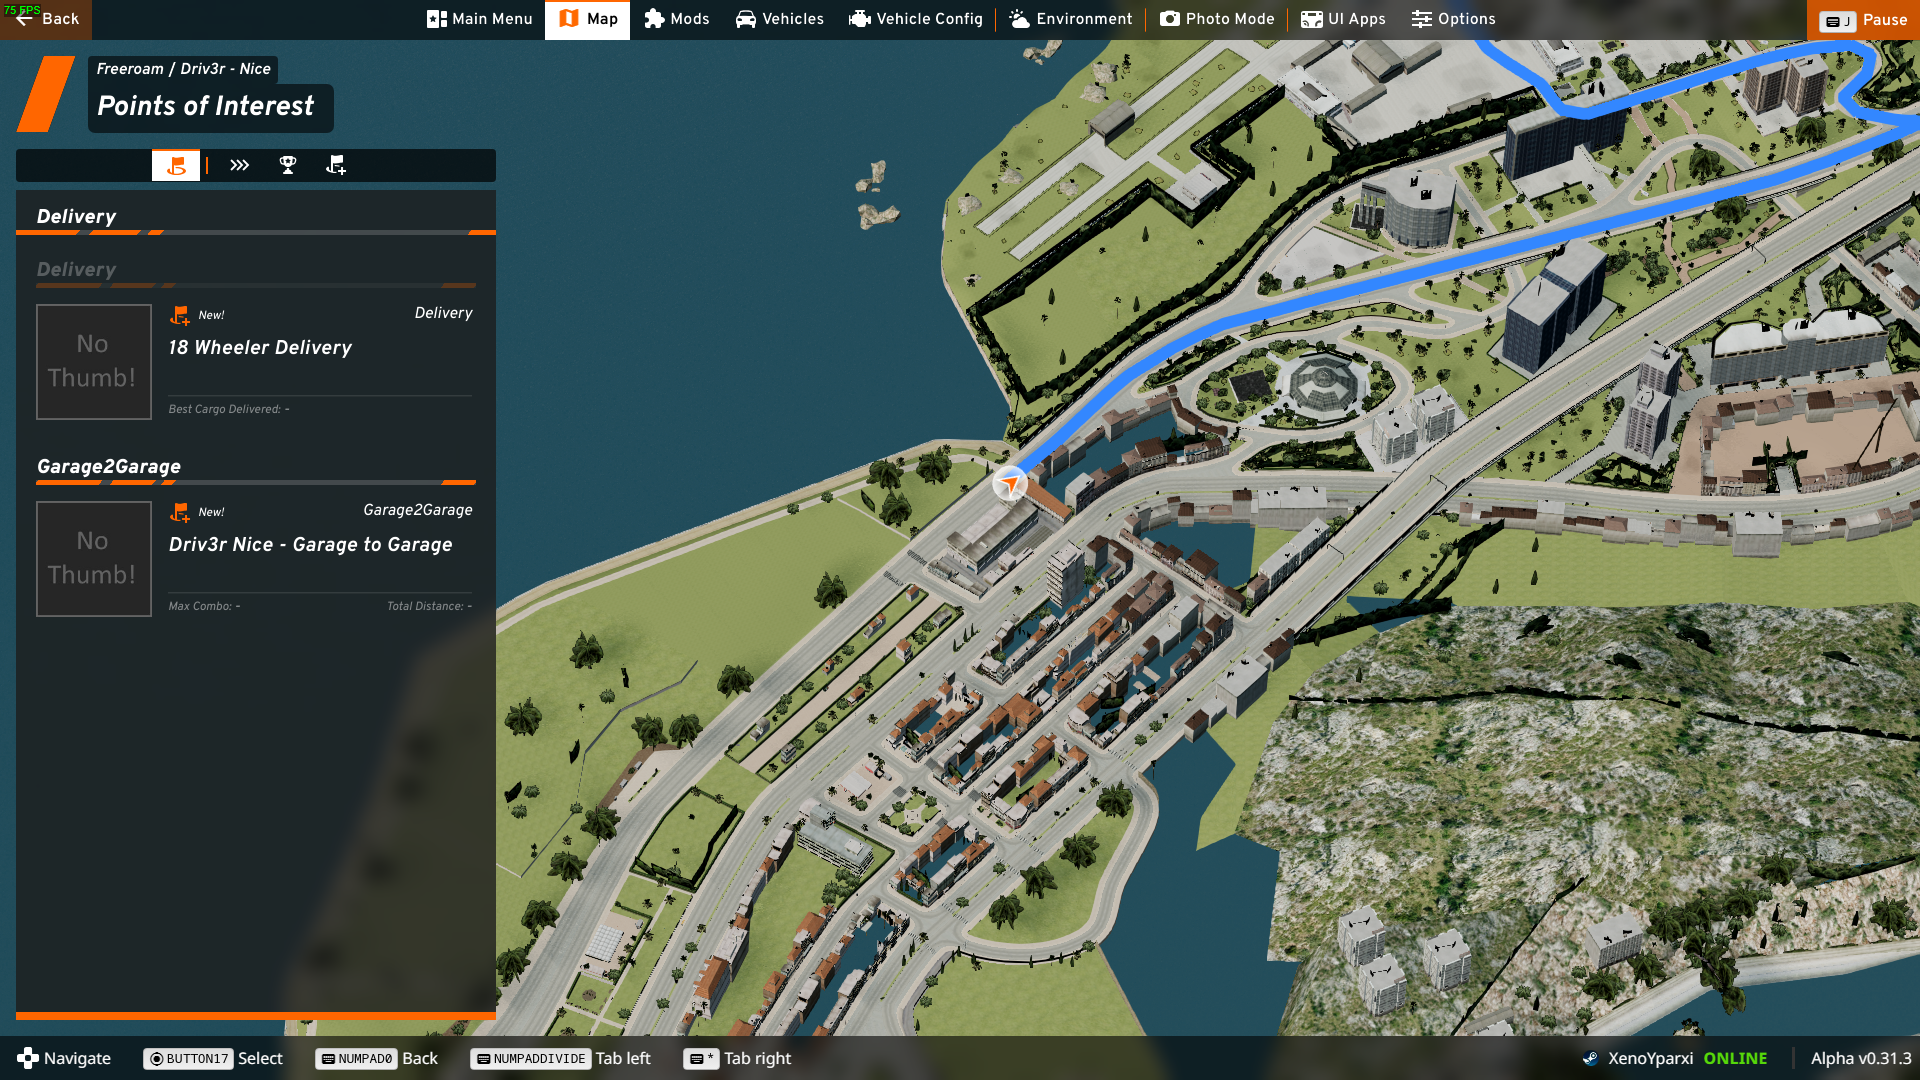The image size is (1920, 1080).
Task: Click the NUMPAD0 Back hint
Action: pos(377,1058)
